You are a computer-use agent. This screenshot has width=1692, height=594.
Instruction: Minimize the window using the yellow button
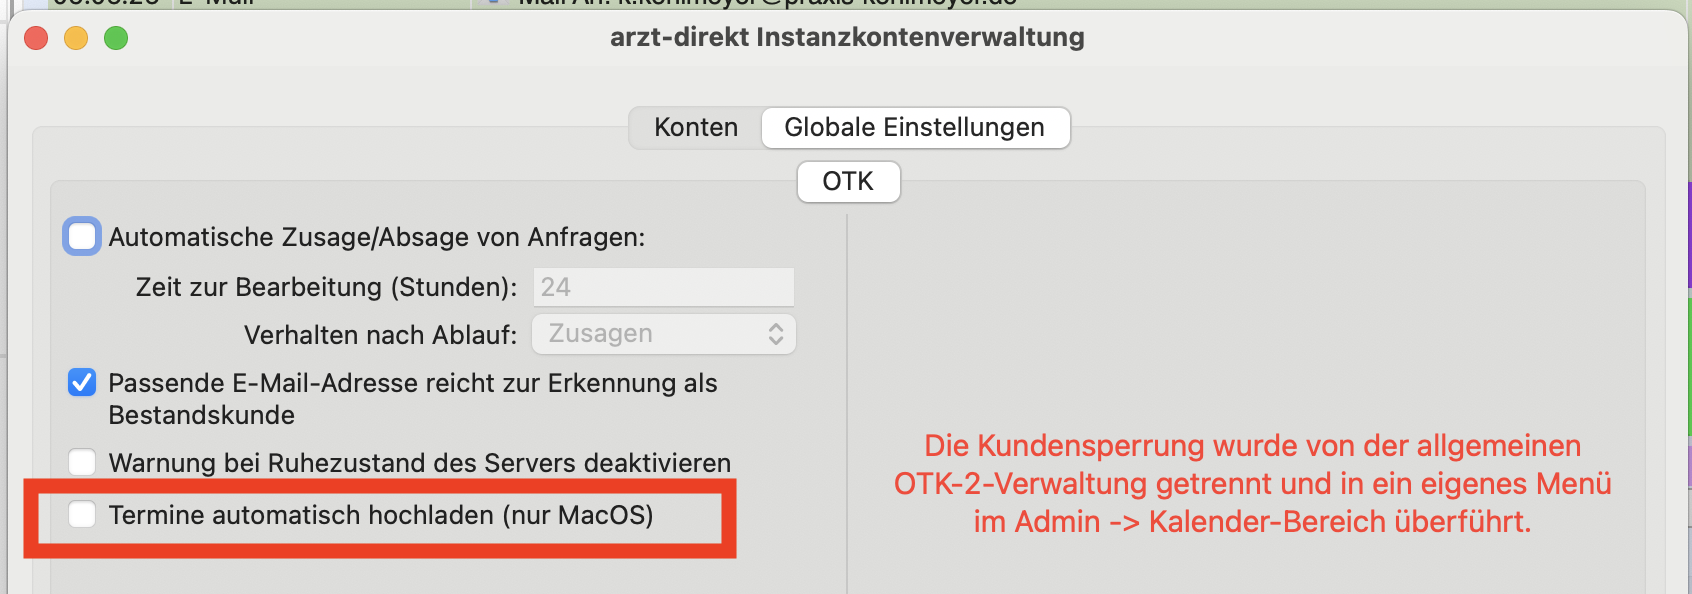tap(76, 38)
